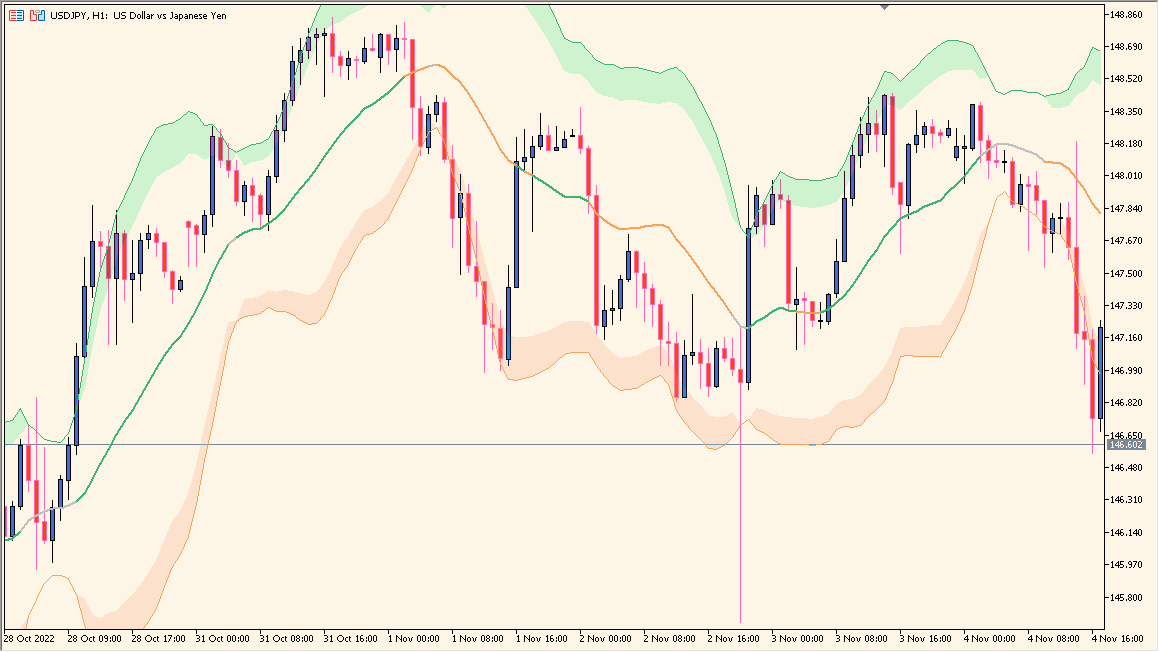Click the 1 Nov 00:00 time label
This screenshot has height=652, width=1159.
coord(414,638)
